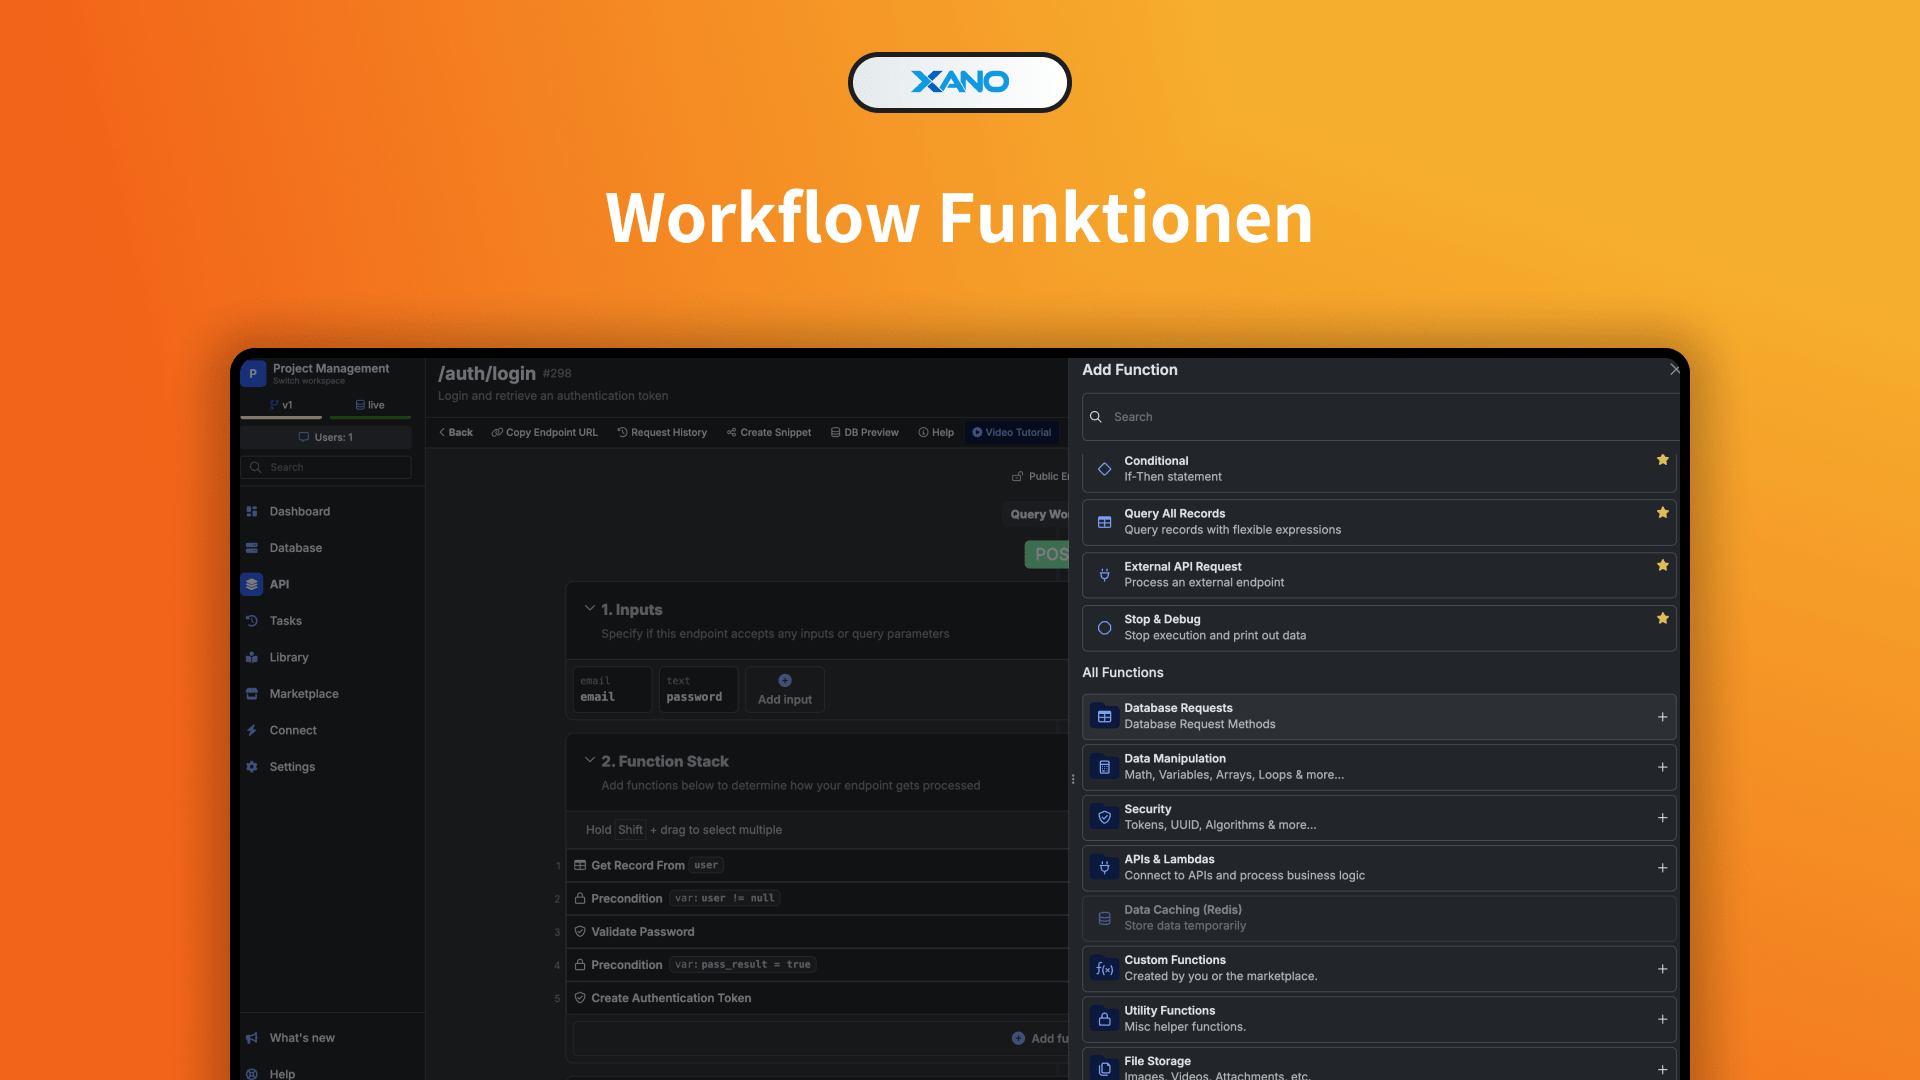Open the Settings gear icon
Image resolution: width=1920 pixels, height=1080 pixels.
point(252,767)
